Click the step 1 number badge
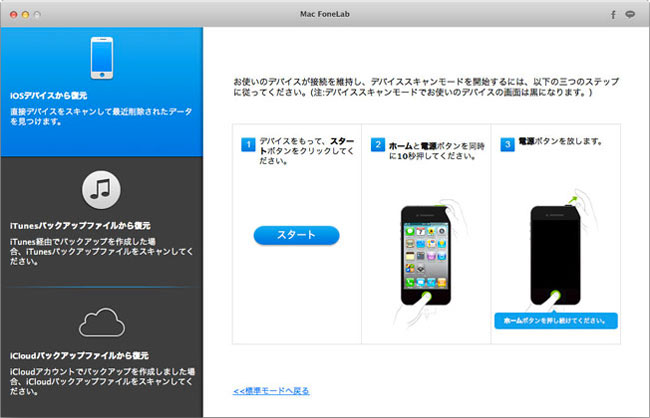Image resolution: width=650 pixels, height=418 pixels. click(248, 145)
